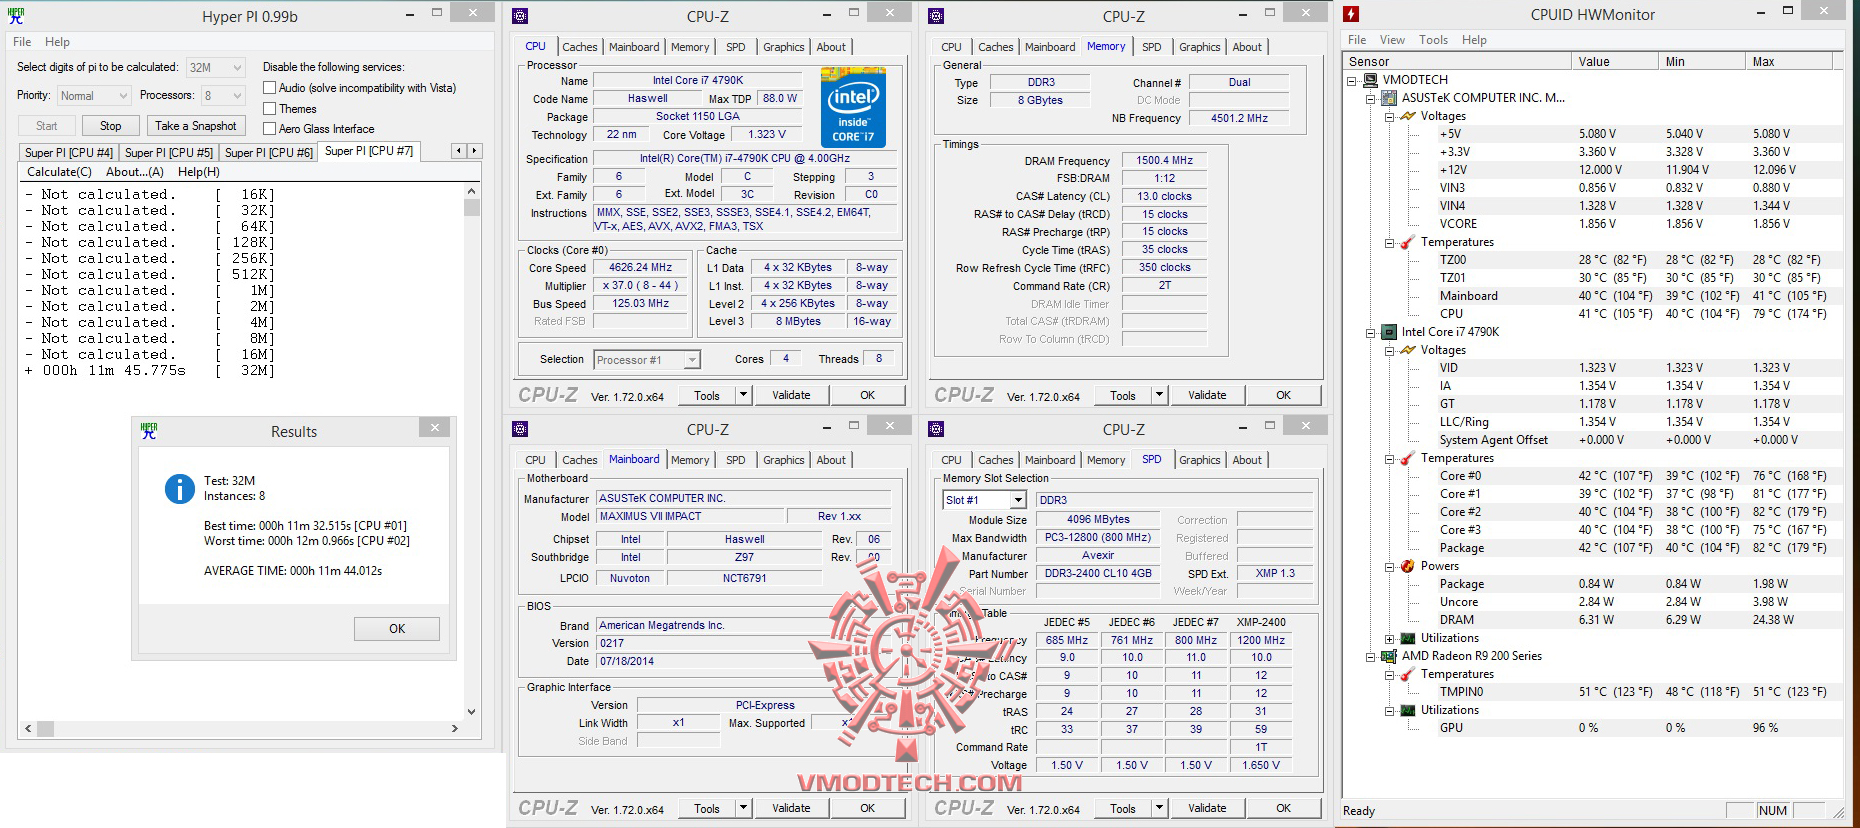Collapse the ASUSTeK COMPUTER INC. node

pos(1371,98)
